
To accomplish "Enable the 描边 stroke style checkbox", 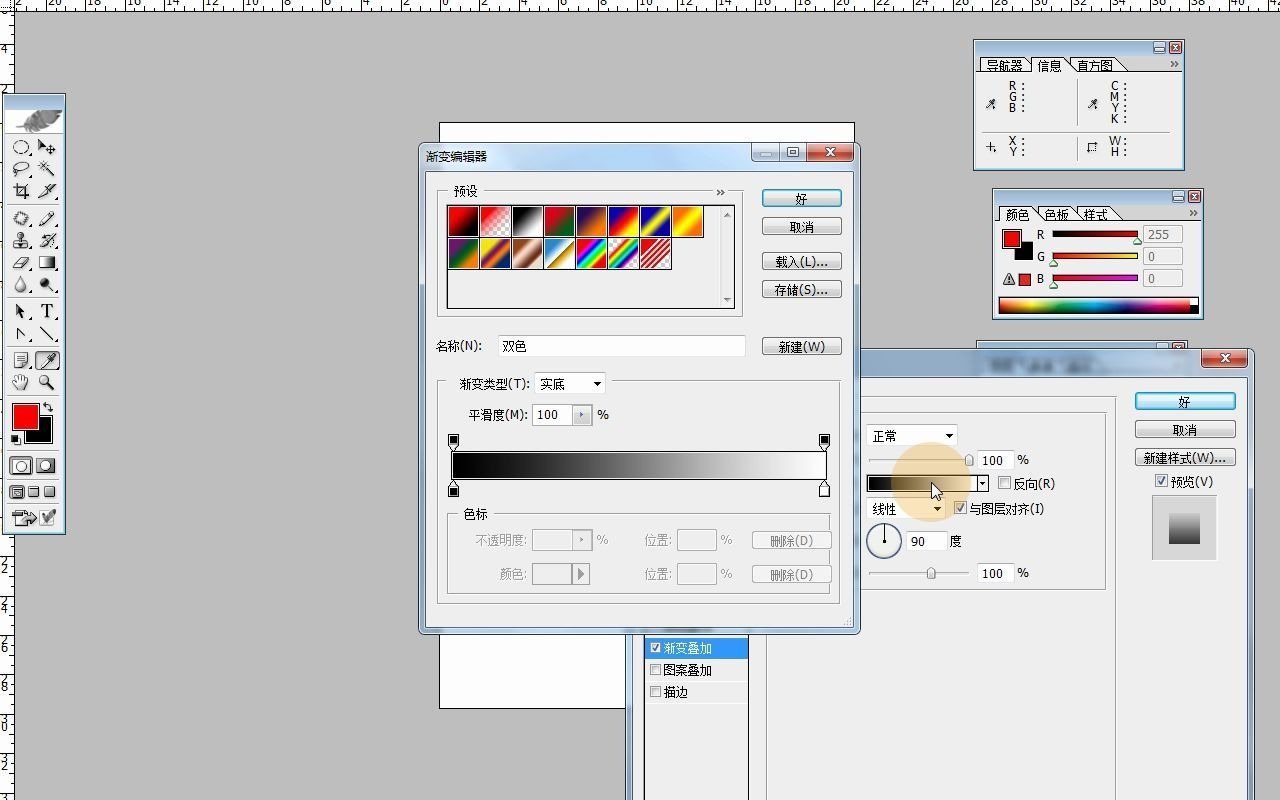I will pos(656,692).
